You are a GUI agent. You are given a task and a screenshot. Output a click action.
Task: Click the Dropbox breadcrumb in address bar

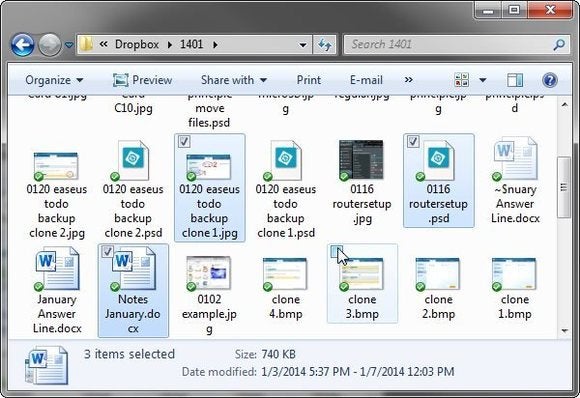click(136, 44)
